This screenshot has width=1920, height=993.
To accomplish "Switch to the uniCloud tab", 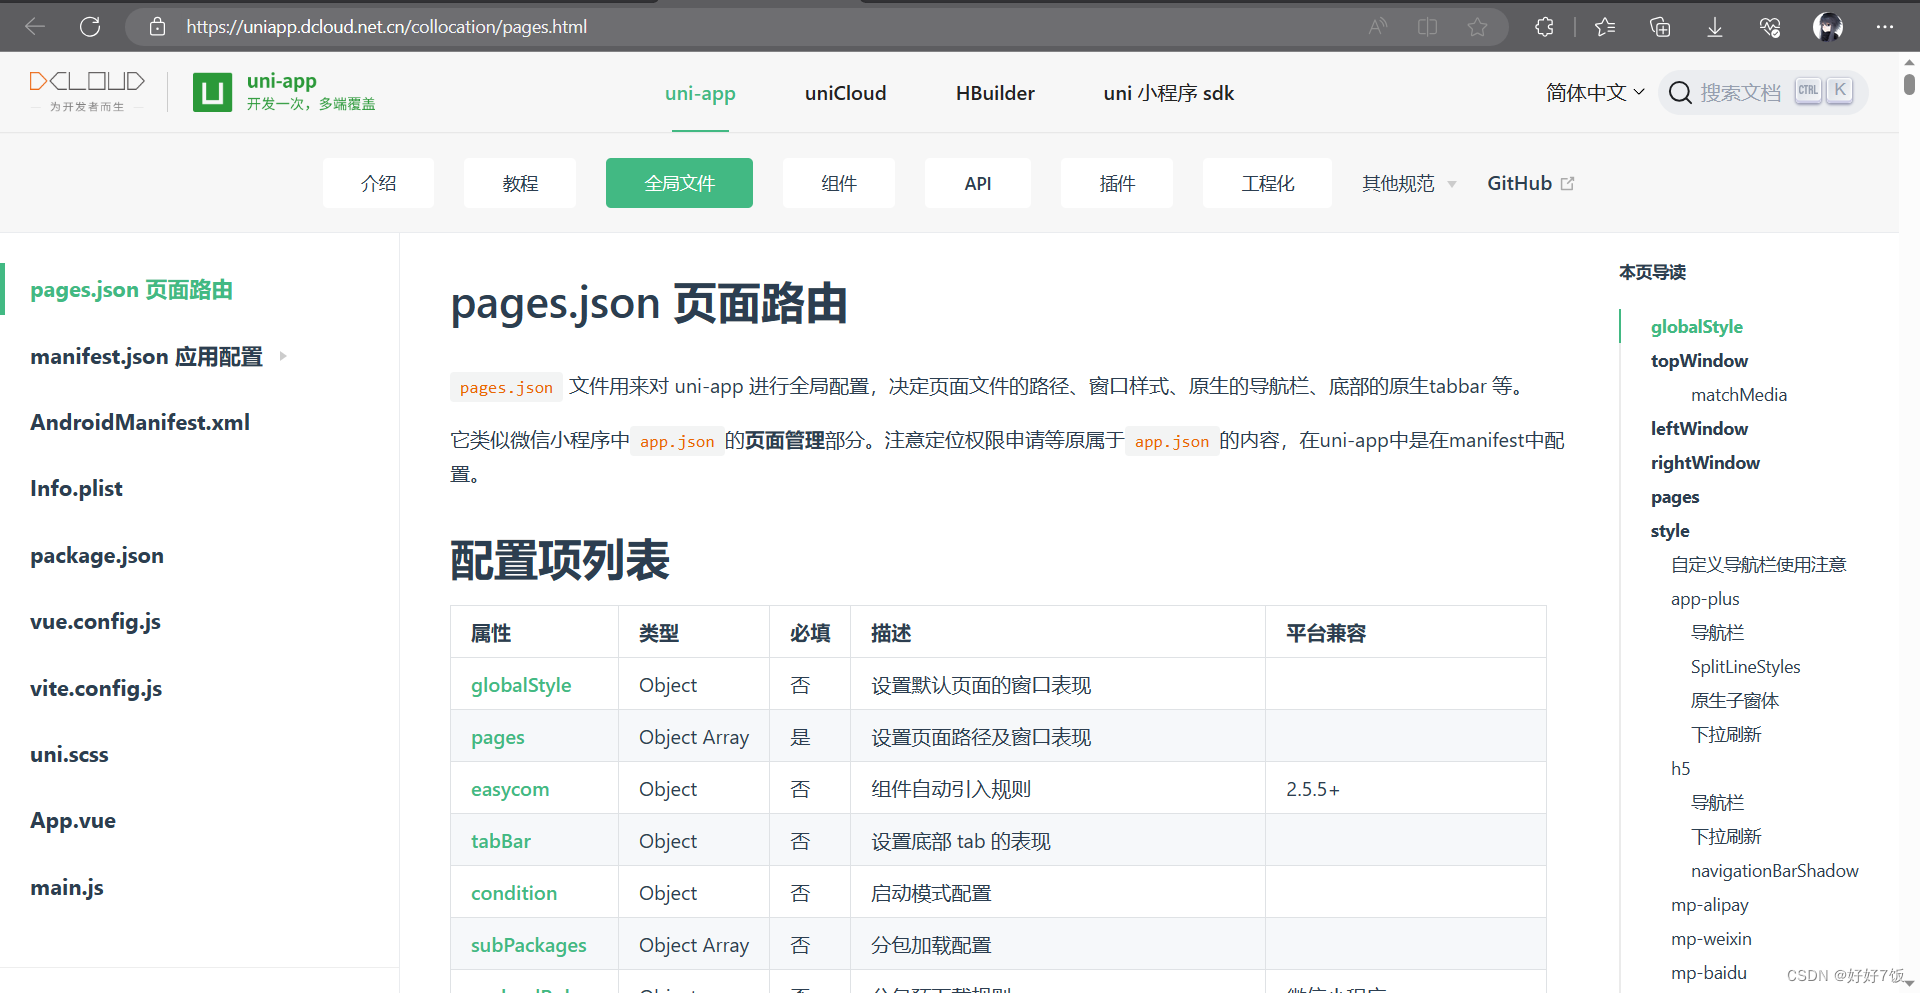I will (845, 93).
